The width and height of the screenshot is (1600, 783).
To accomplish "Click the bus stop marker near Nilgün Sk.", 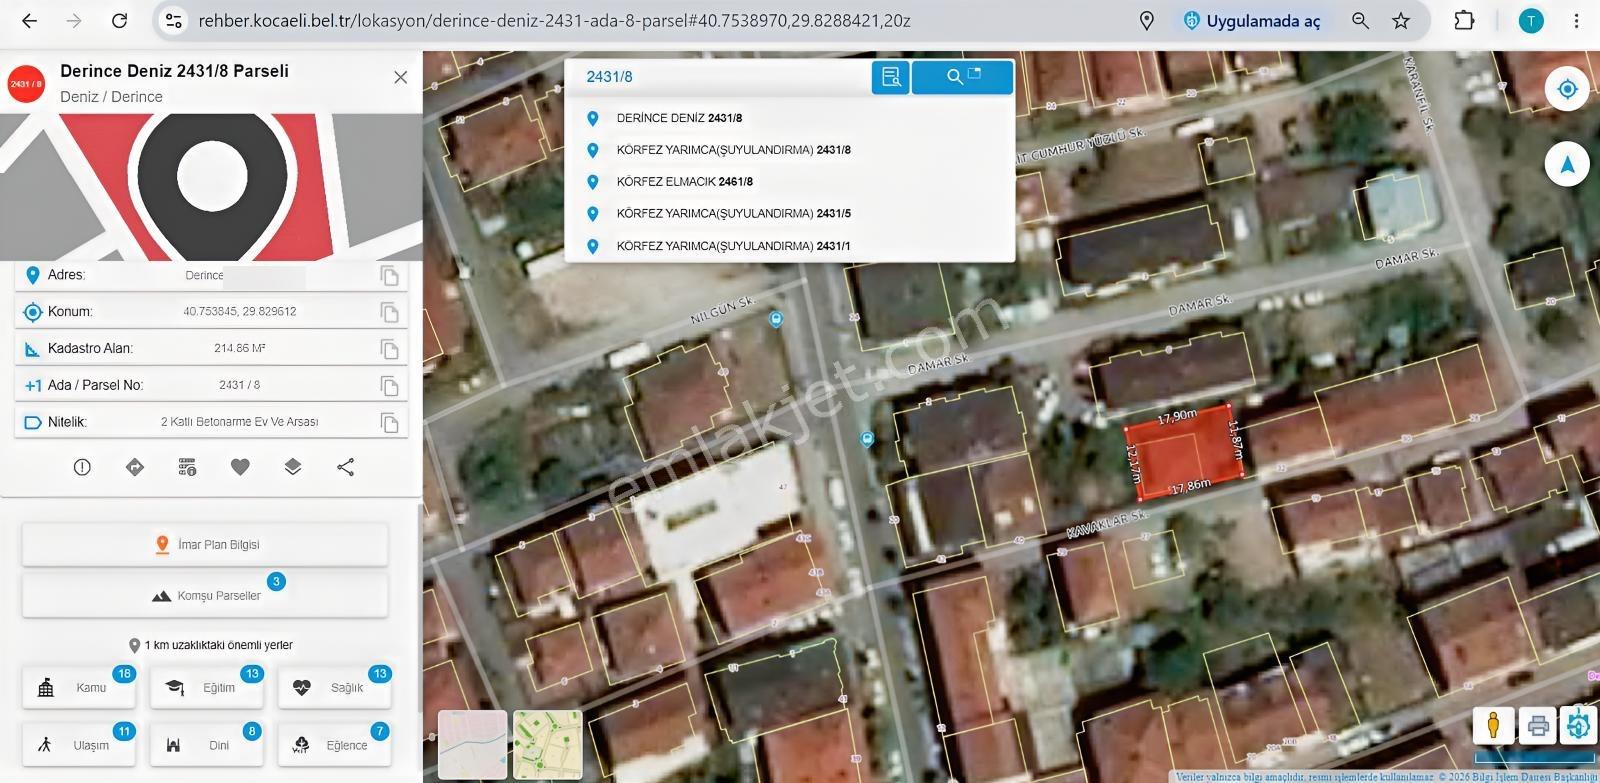I will click(x=776, y=319).
